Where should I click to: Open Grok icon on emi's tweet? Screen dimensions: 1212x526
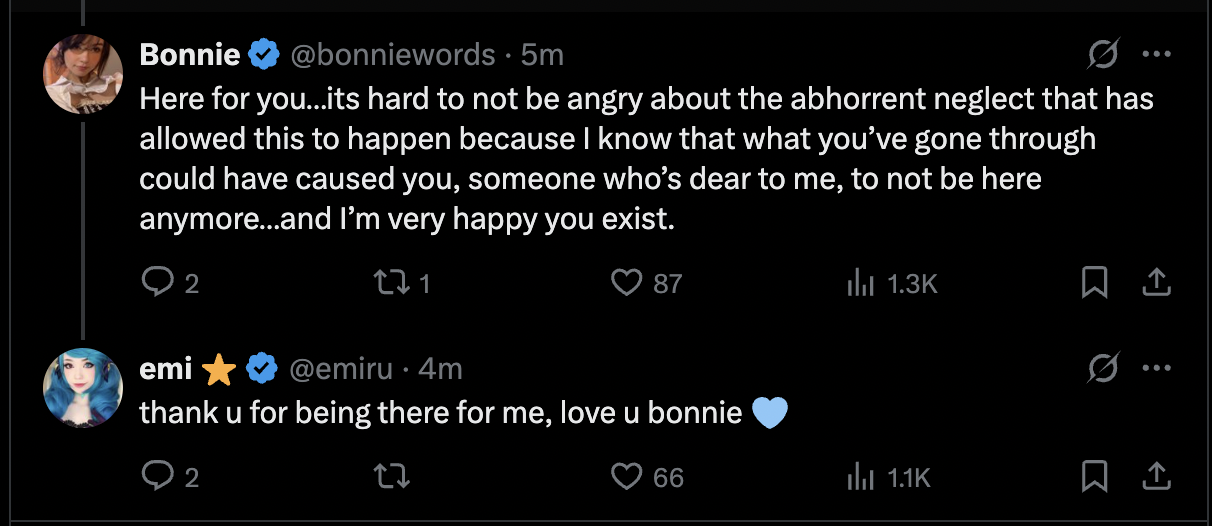(1104, 370)
